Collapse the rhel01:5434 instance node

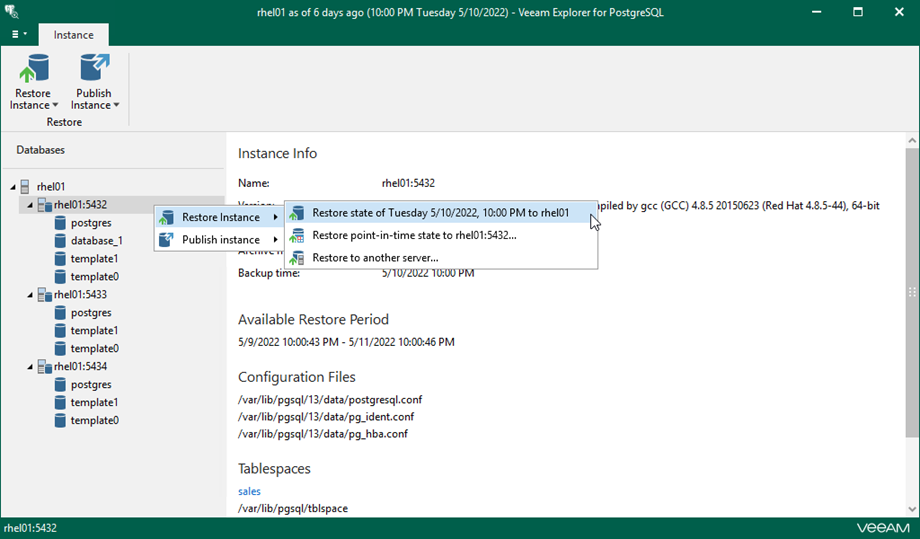[30, 367]
